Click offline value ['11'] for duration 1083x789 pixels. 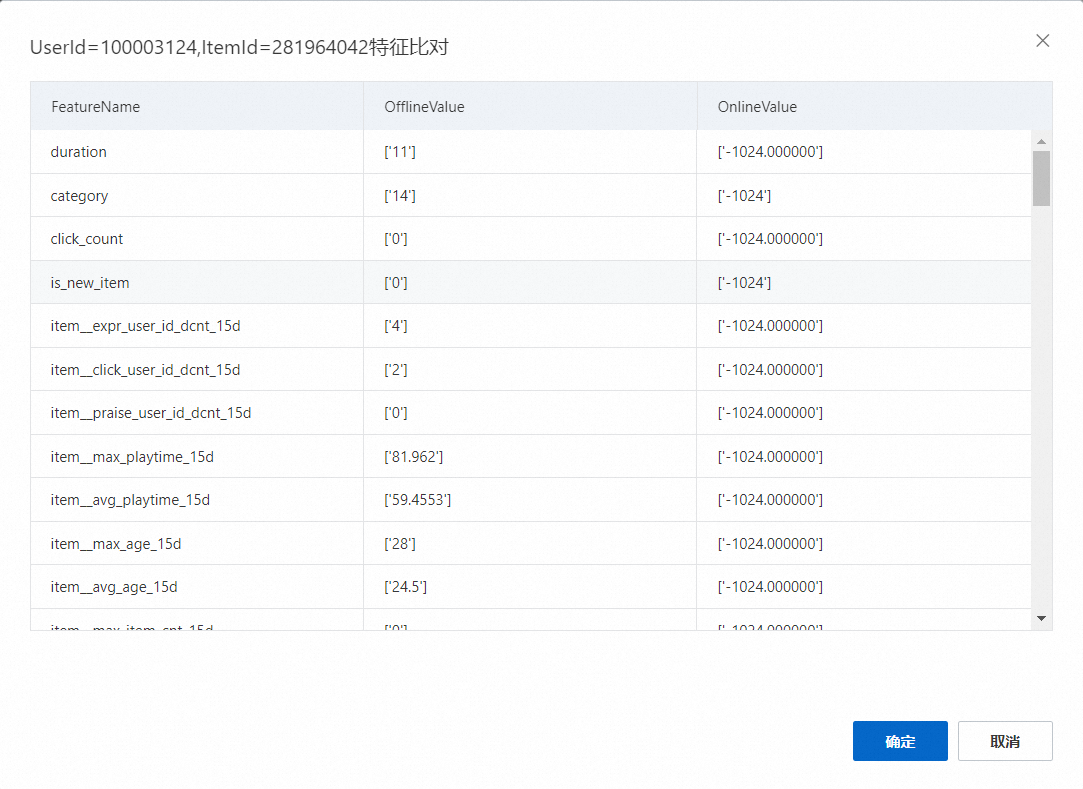(400, 152)
